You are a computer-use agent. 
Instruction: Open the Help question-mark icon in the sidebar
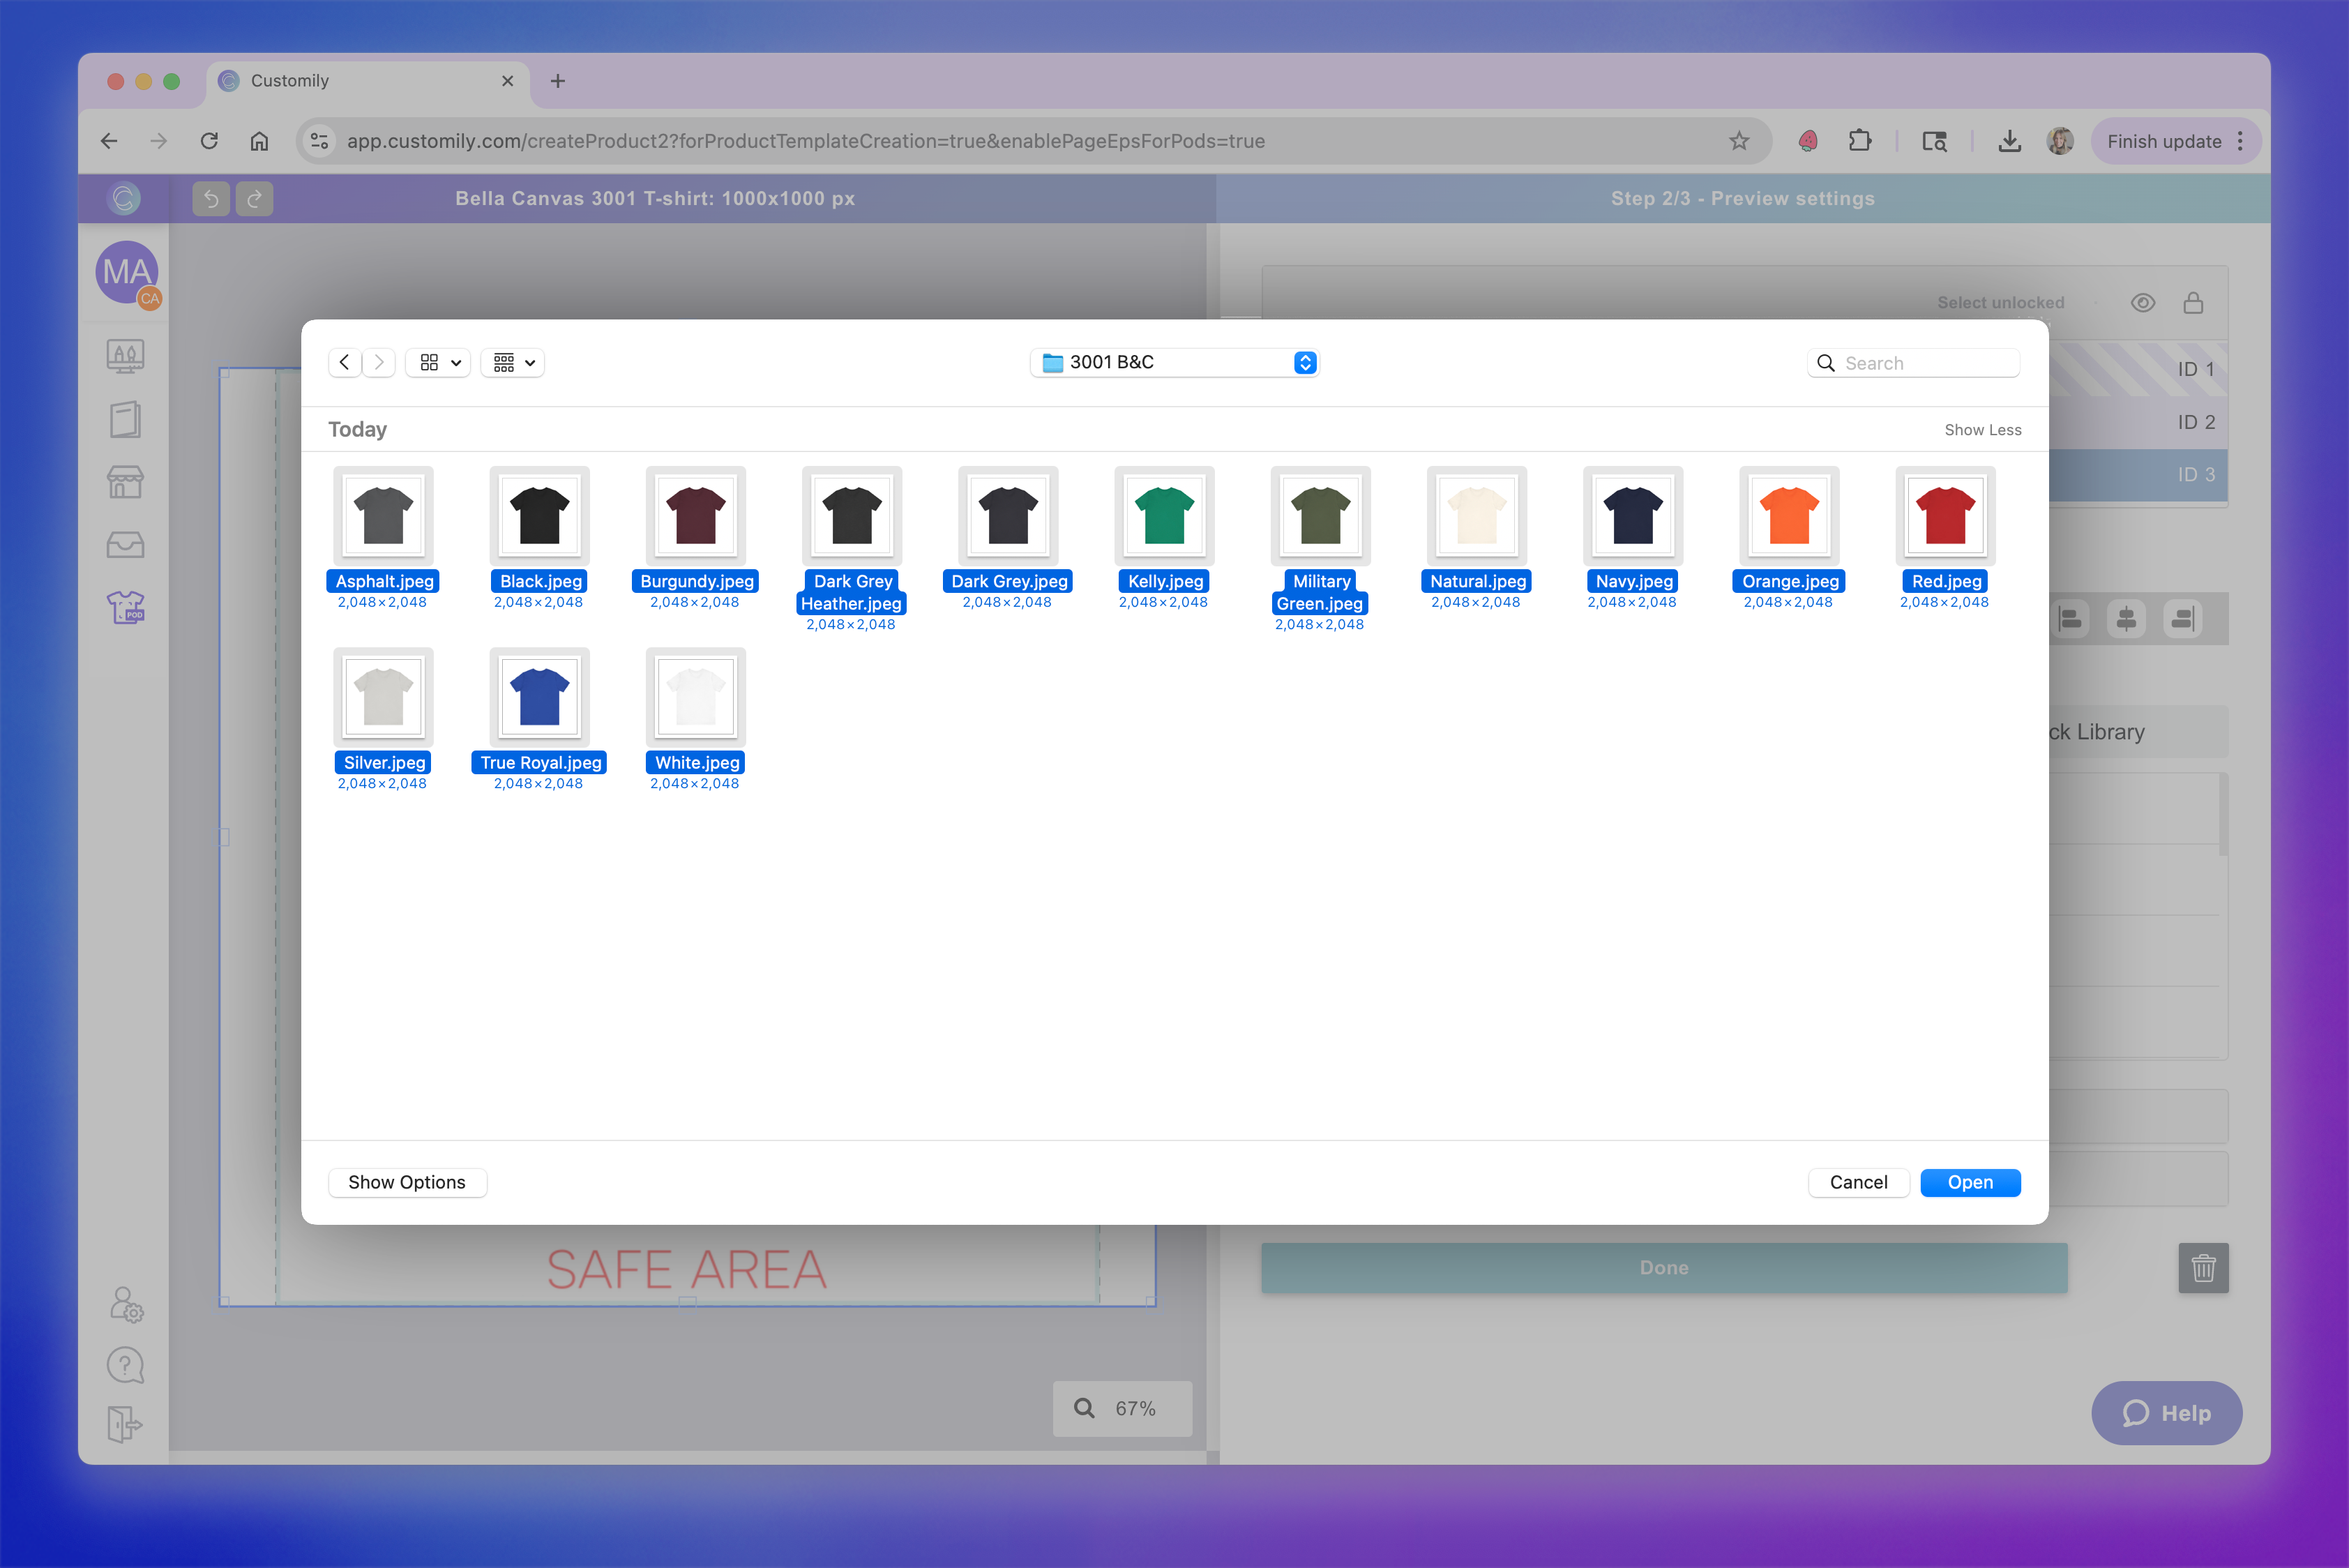point(126,1365)
